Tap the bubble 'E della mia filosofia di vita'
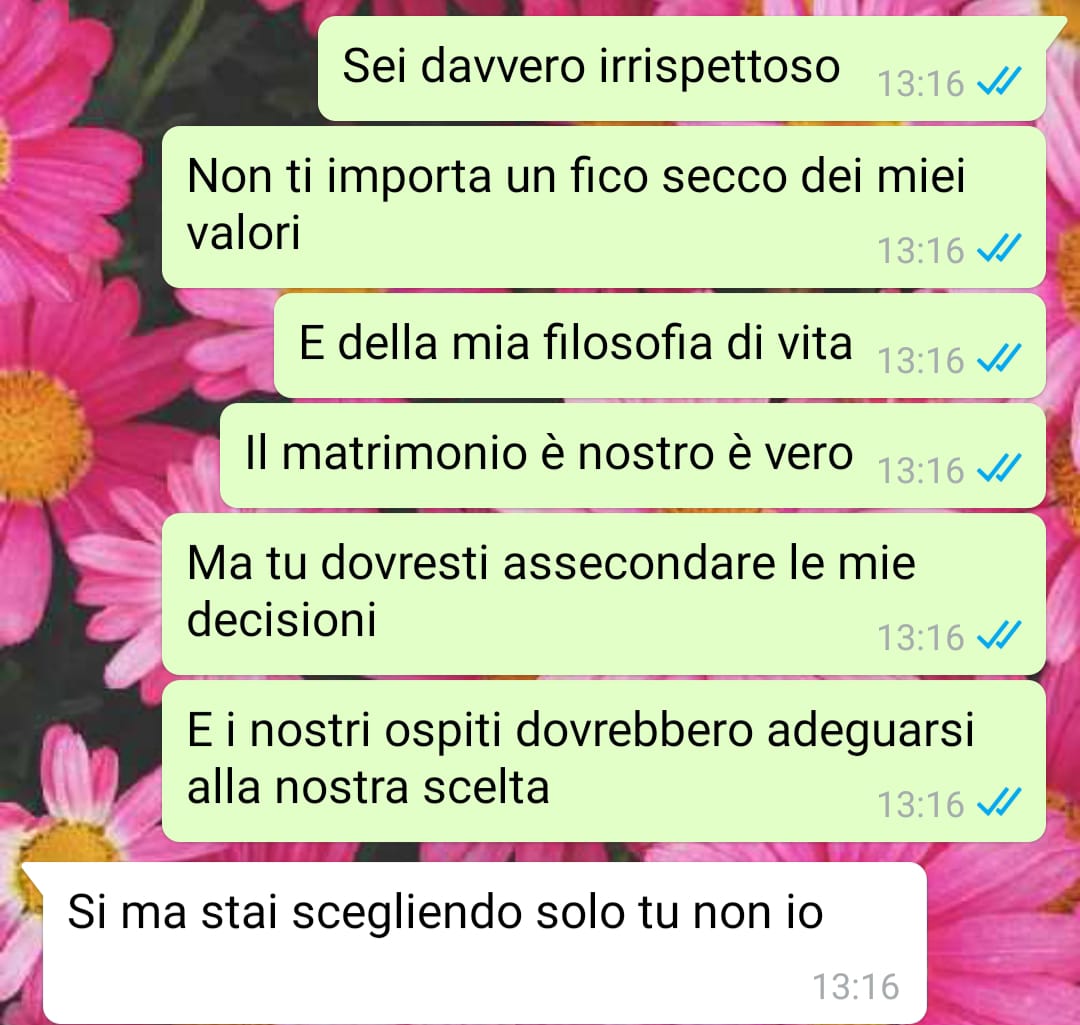 coord(660,346)
